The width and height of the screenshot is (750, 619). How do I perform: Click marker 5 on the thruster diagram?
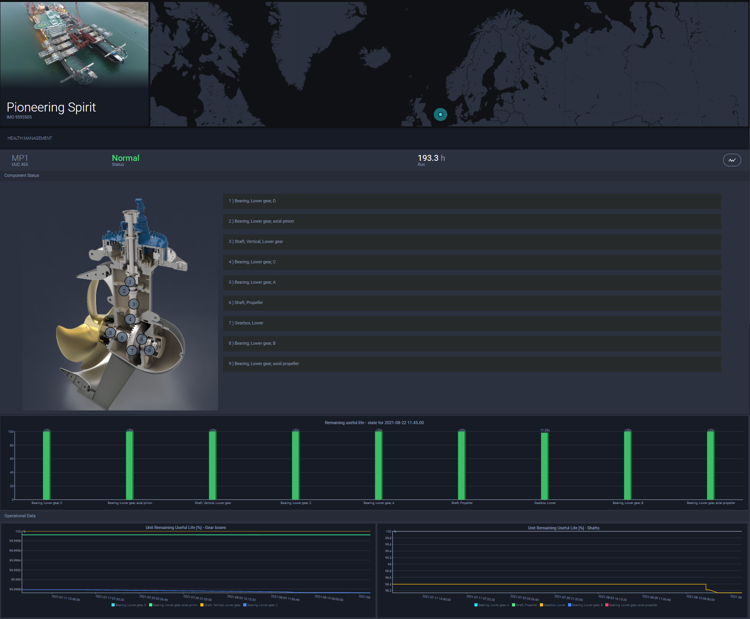(x=111, y=334)
